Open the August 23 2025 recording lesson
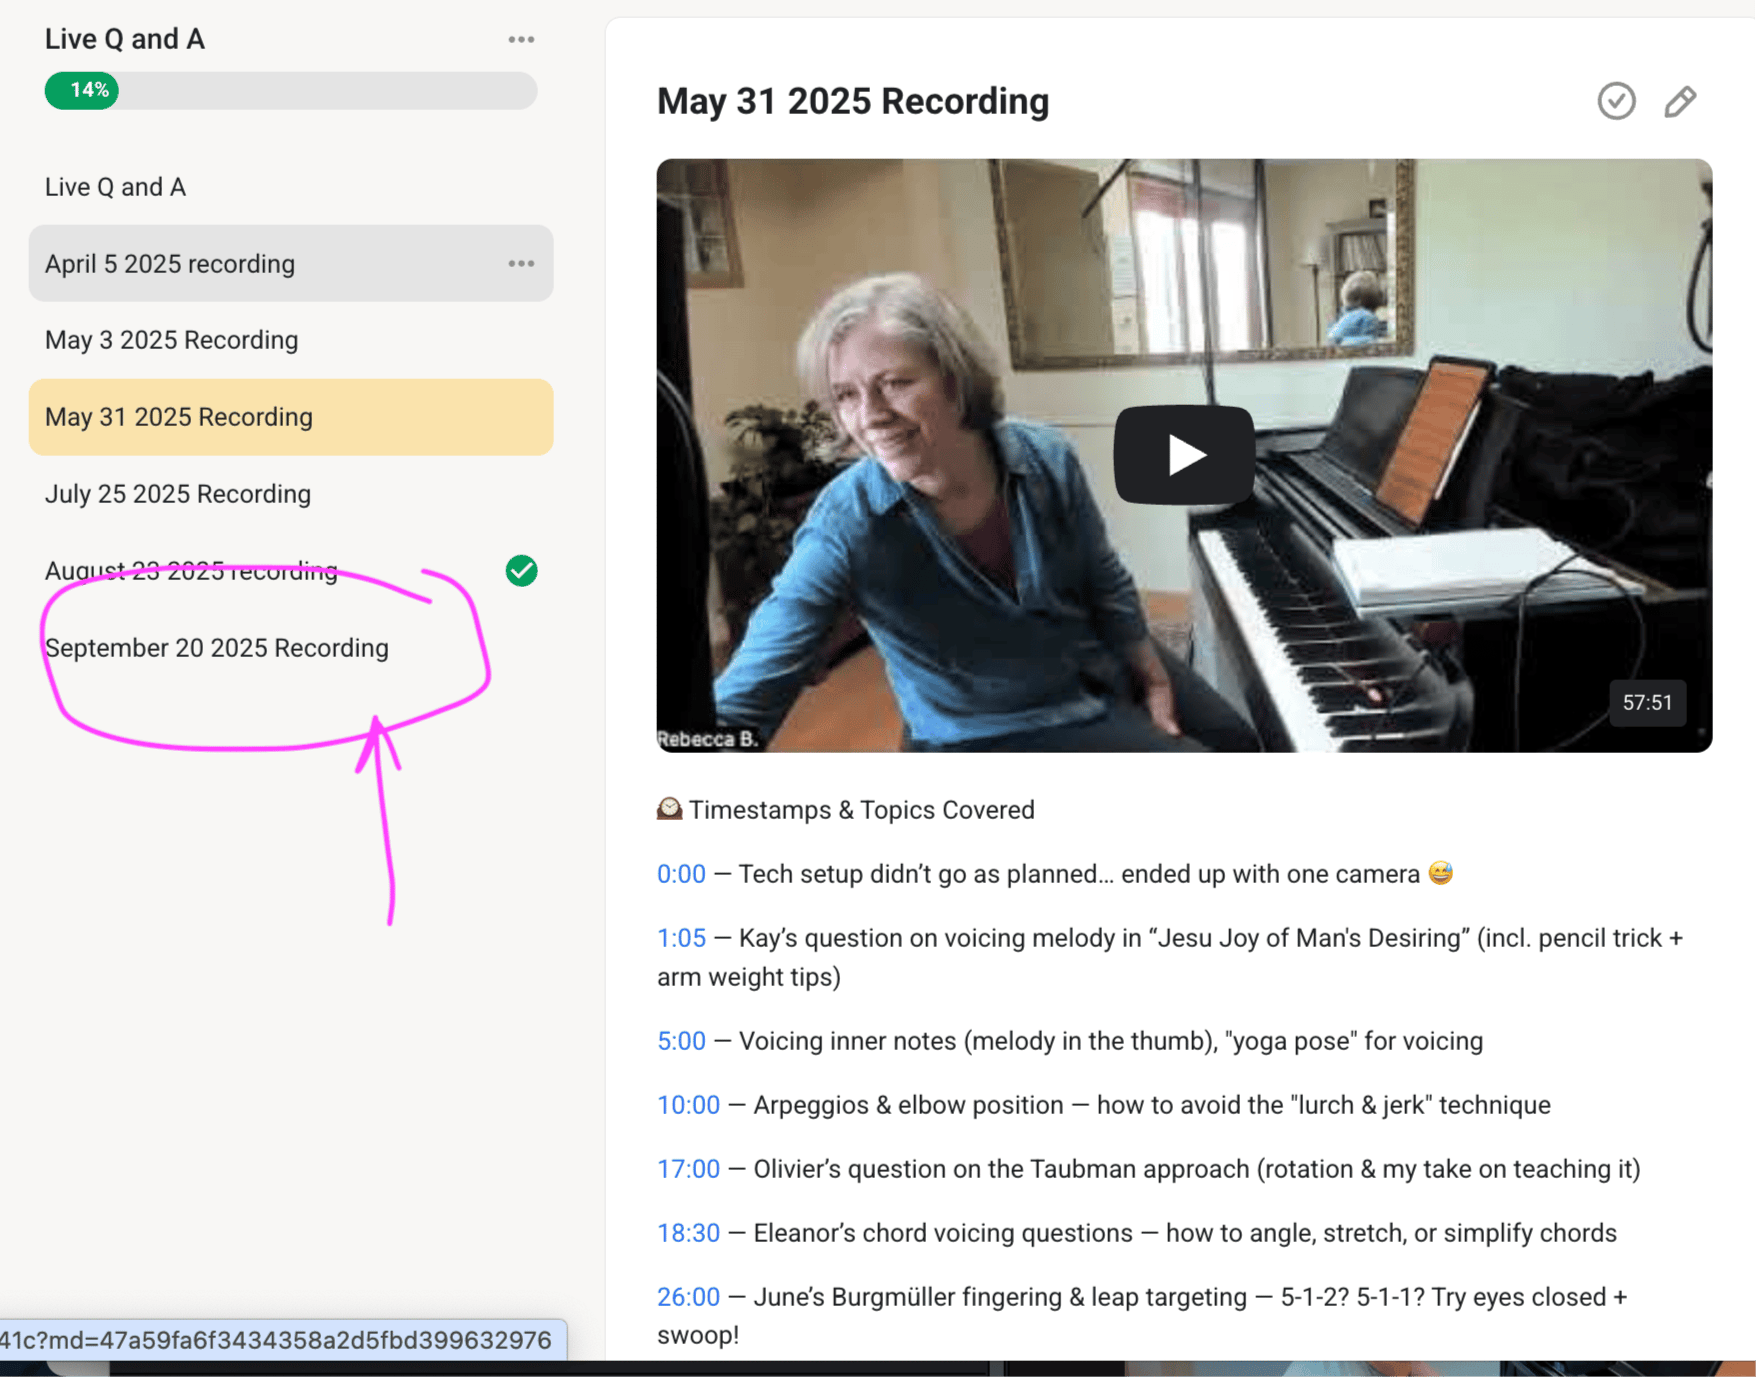1756x1377 pixels. (191, 571)
